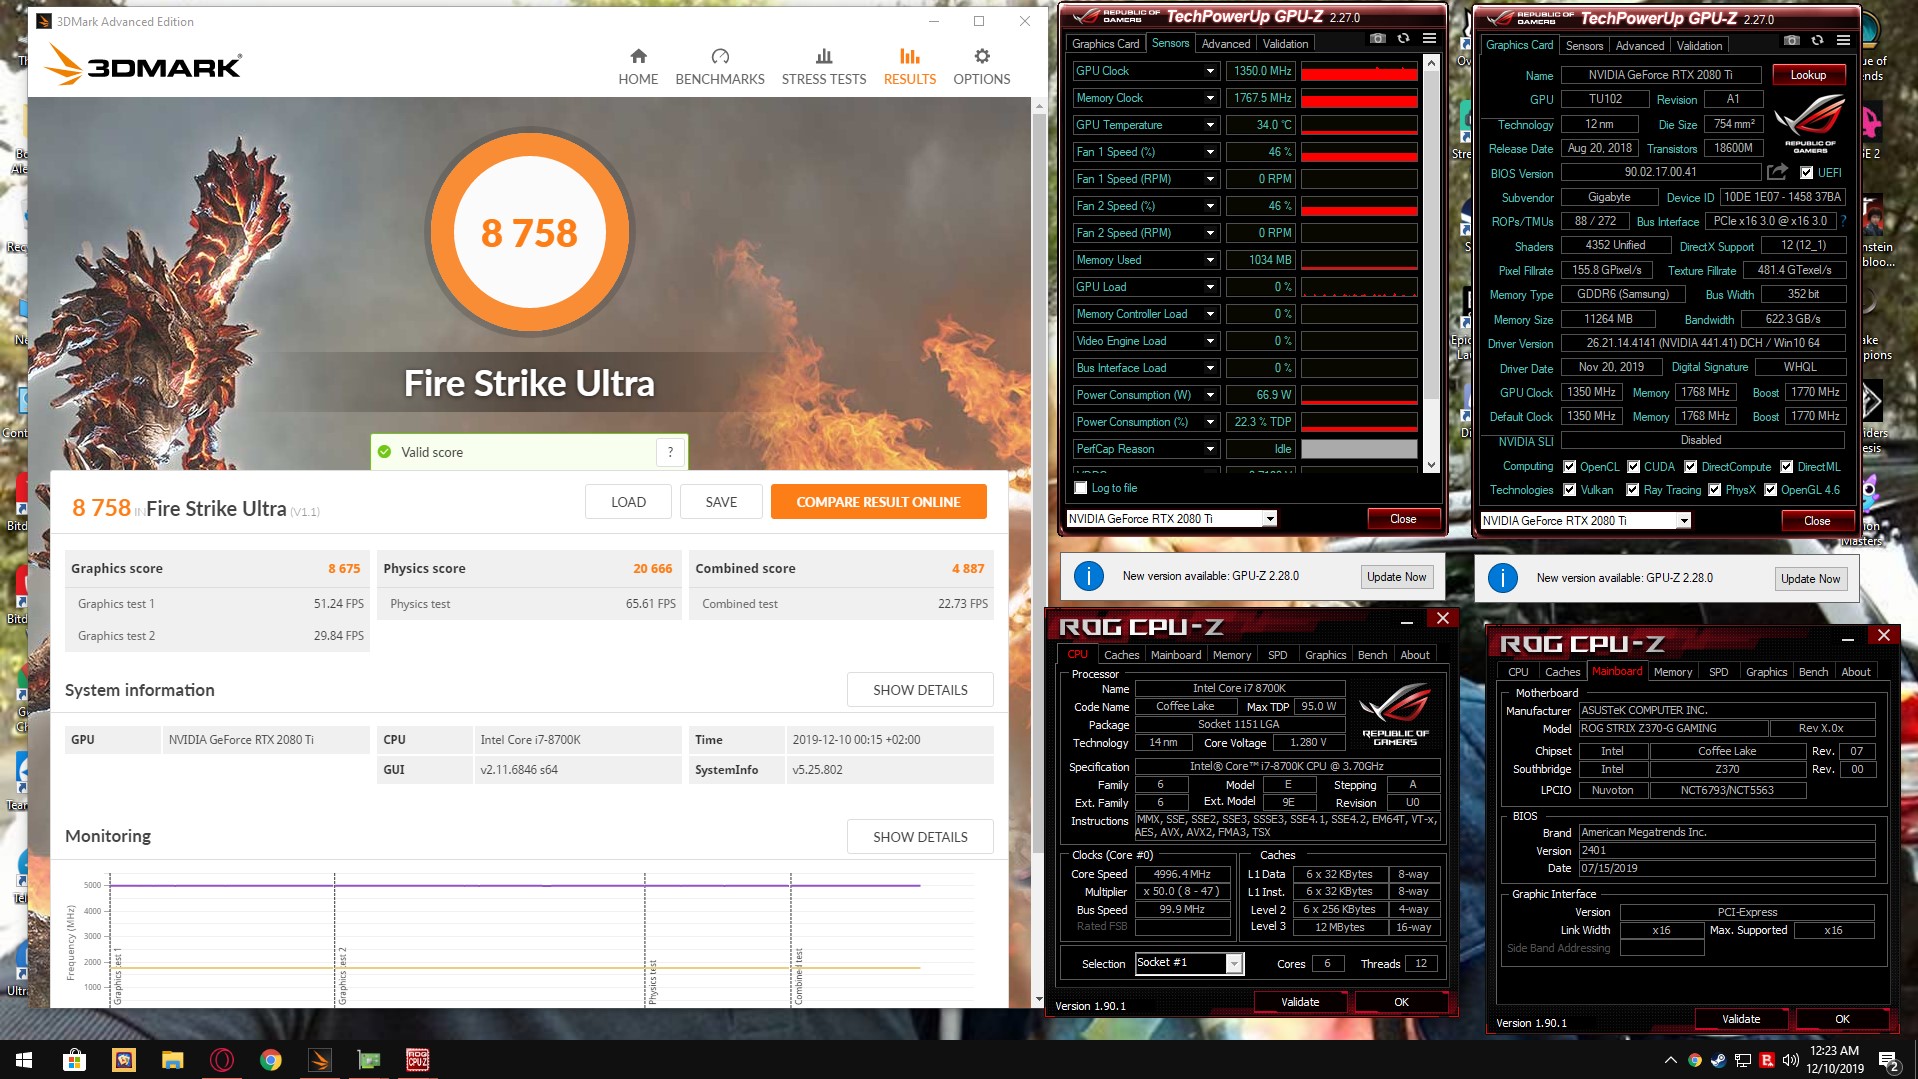1918x1079 pixels.
Task: Switch to Validation tab in GPU-Z Graphics Card window
Action: 1699,46
